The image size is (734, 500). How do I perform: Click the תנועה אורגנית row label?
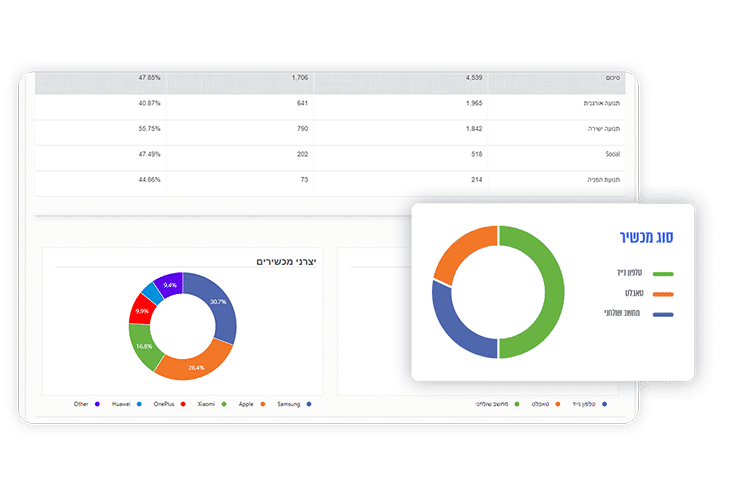[x=602, y=103]
